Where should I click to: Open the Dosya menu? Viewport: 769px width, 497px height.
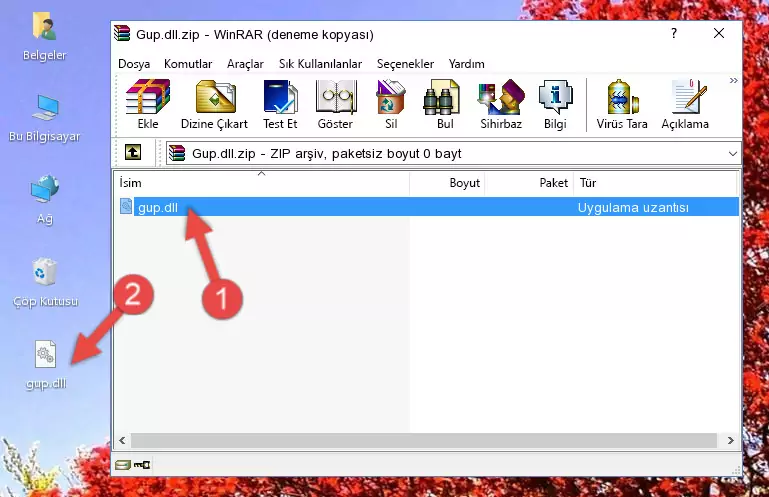[x=134, y=64]
